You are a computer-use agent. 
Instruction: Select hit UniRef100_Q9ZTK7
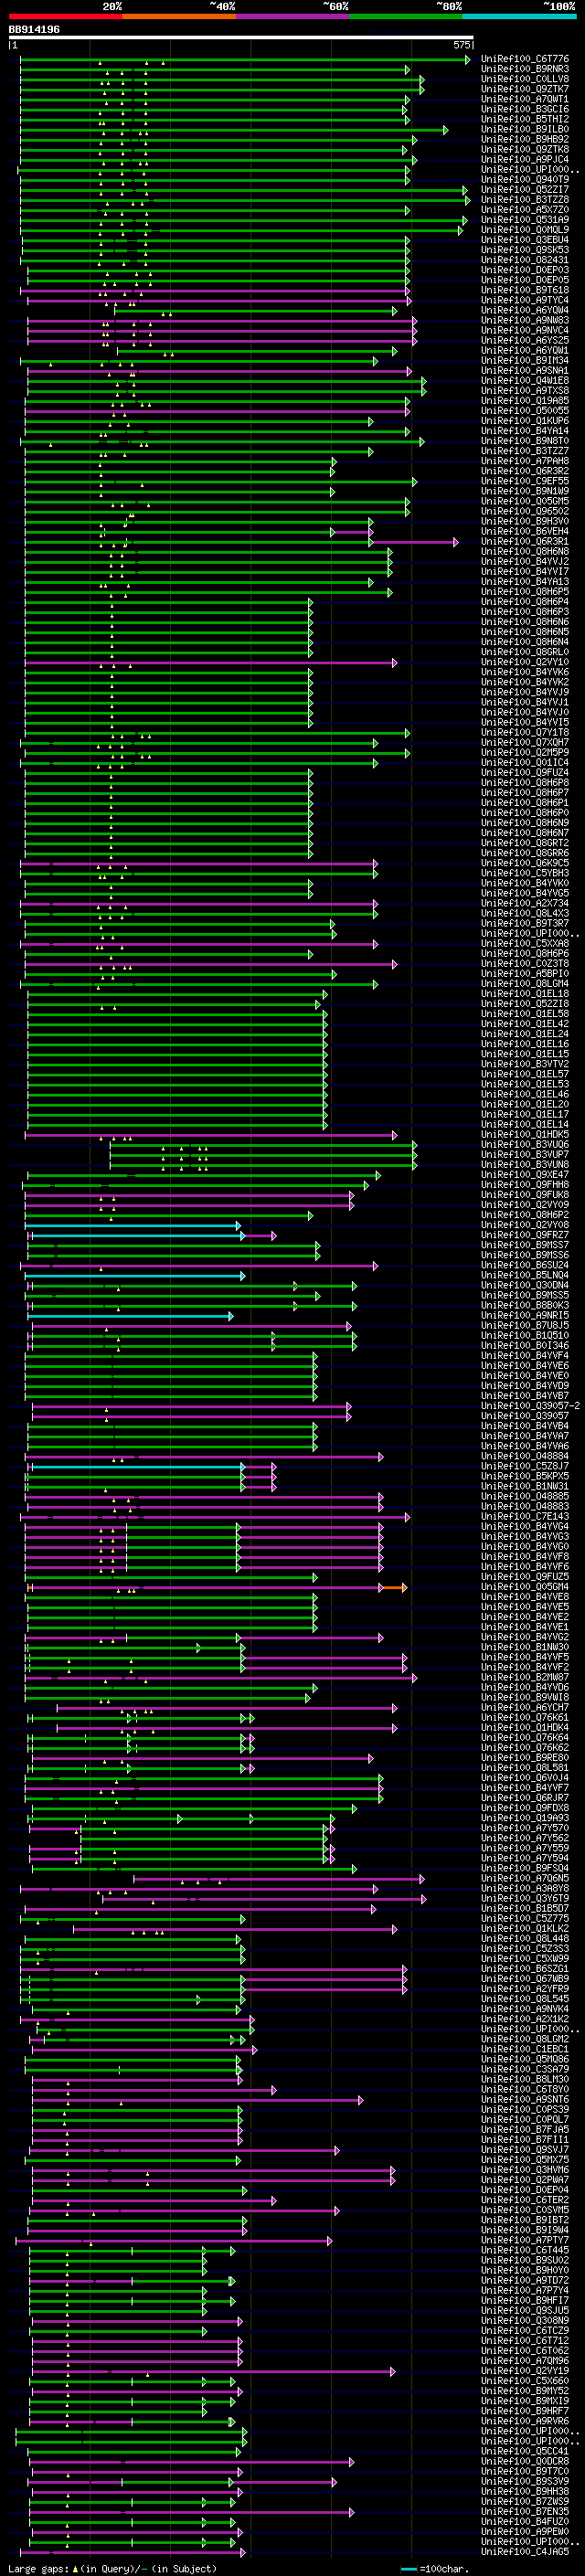pos(525,90)
